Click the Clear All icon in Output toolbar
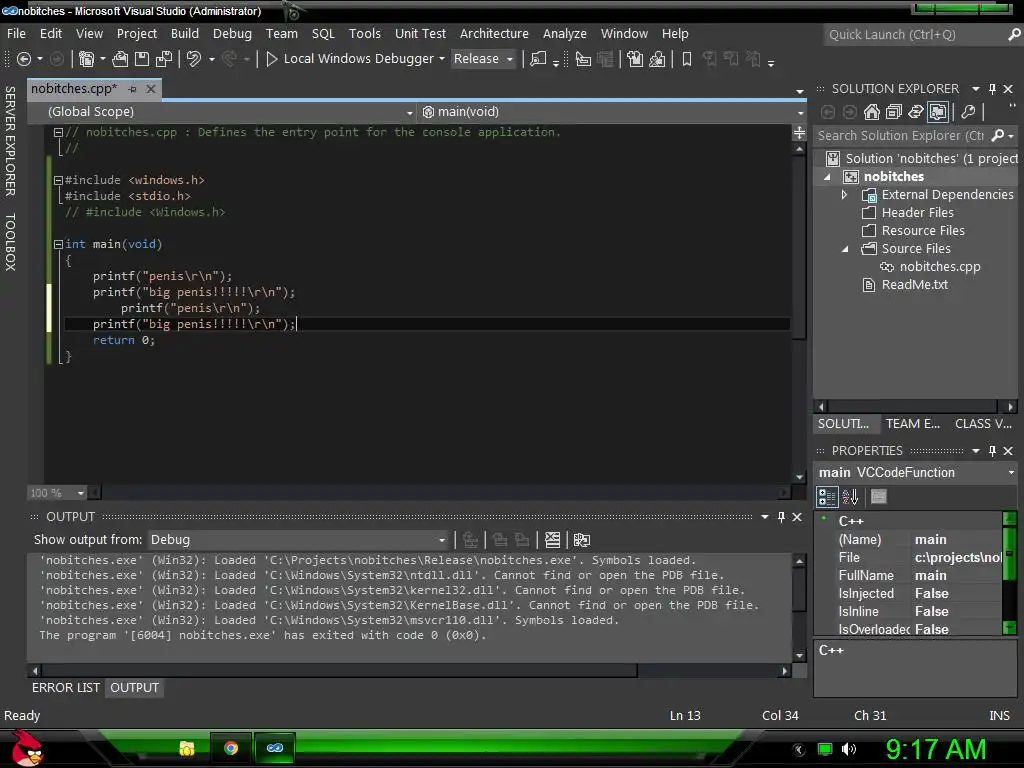 coord(552,540)
